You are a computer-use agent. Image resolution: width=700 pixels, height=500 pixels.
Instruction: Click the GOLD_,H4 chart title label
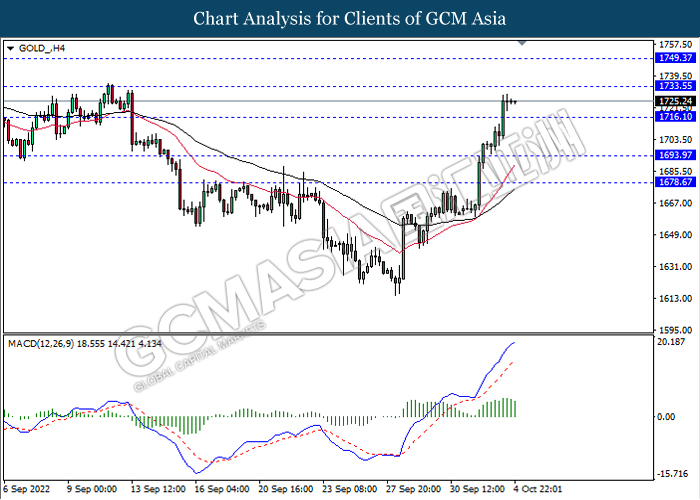(42, 48)
